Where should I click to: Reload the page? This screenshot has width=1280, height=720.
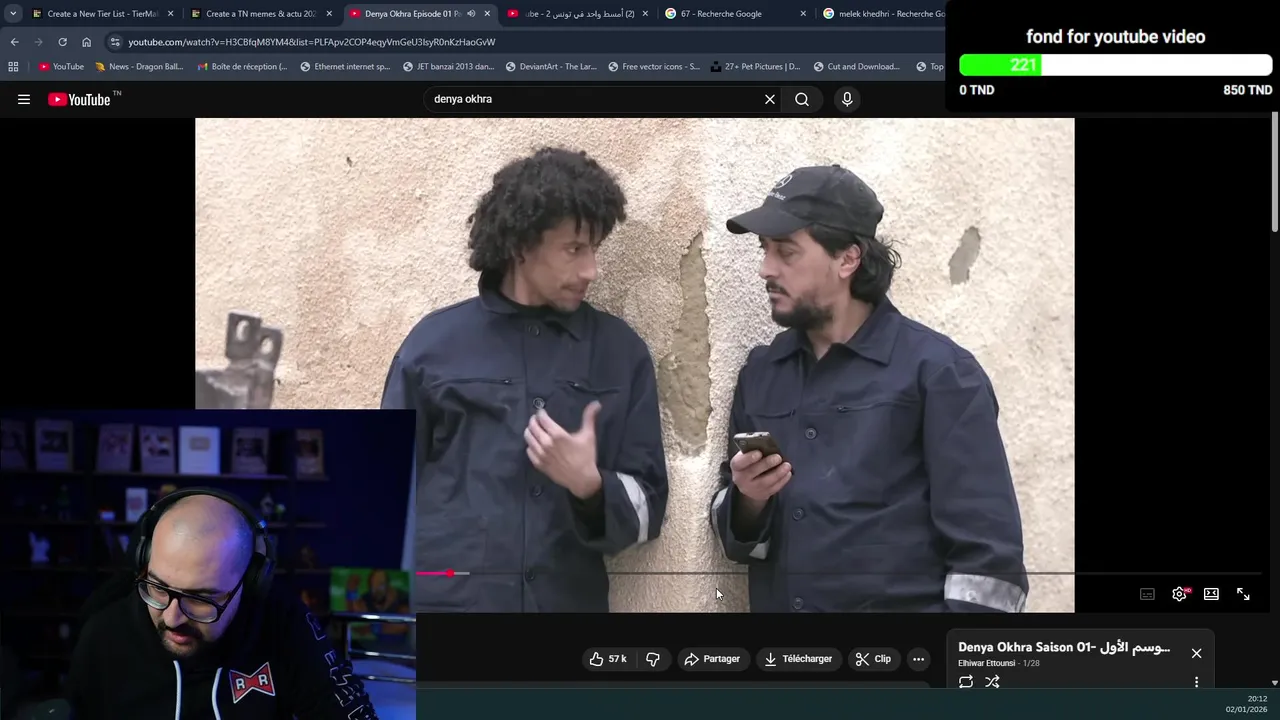62,42
